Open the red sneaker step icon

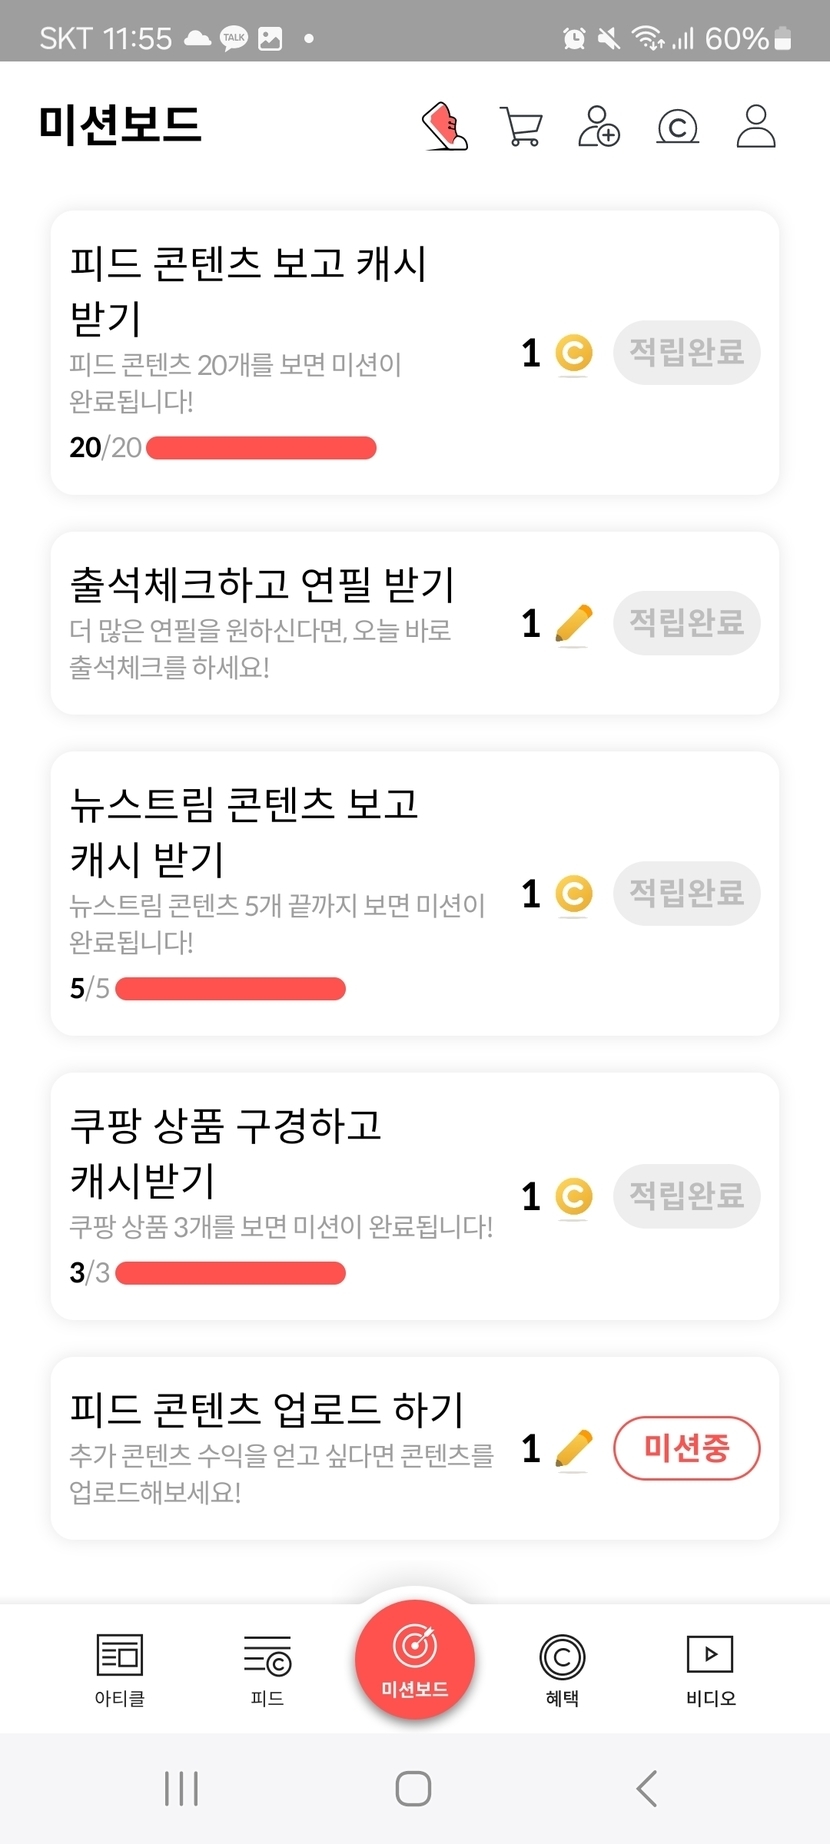[x=445, y=126]
